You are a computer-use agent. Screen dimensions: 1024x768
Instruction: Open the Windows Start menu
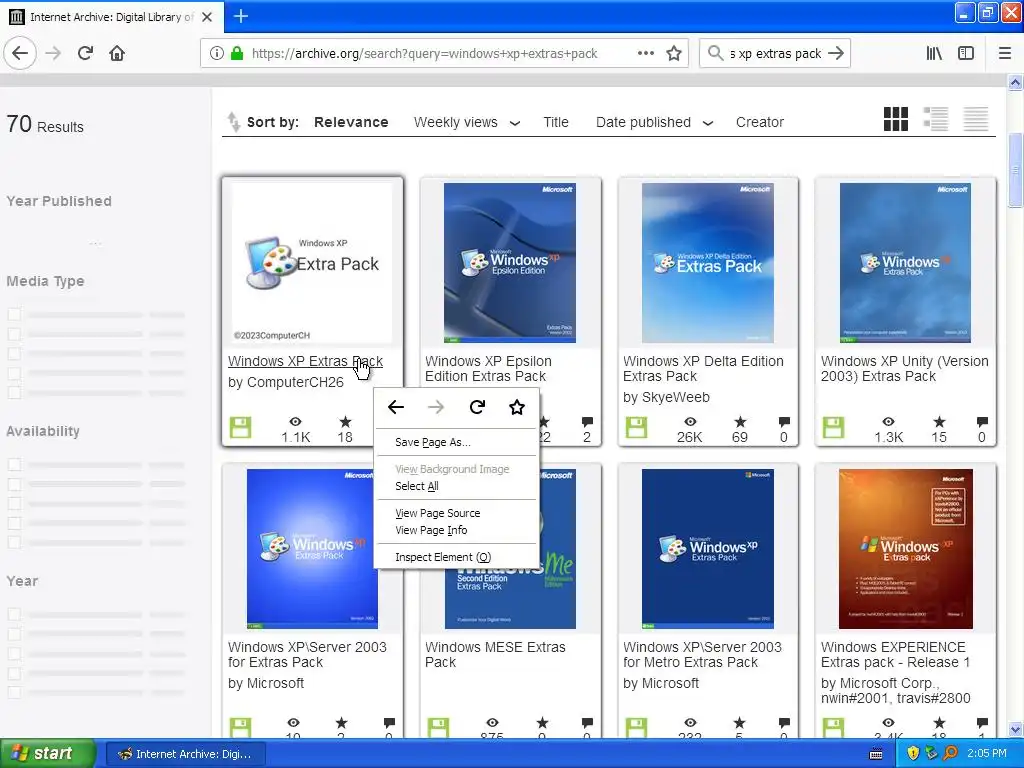pos(47,754)
